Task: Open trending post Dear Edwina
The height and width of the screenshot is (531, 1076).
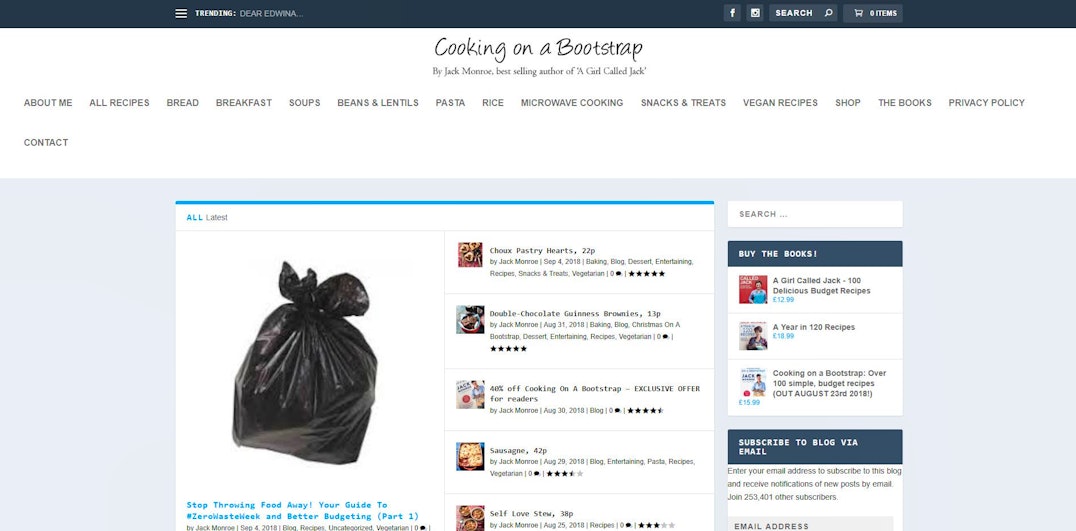Action: tap(271, 14)
